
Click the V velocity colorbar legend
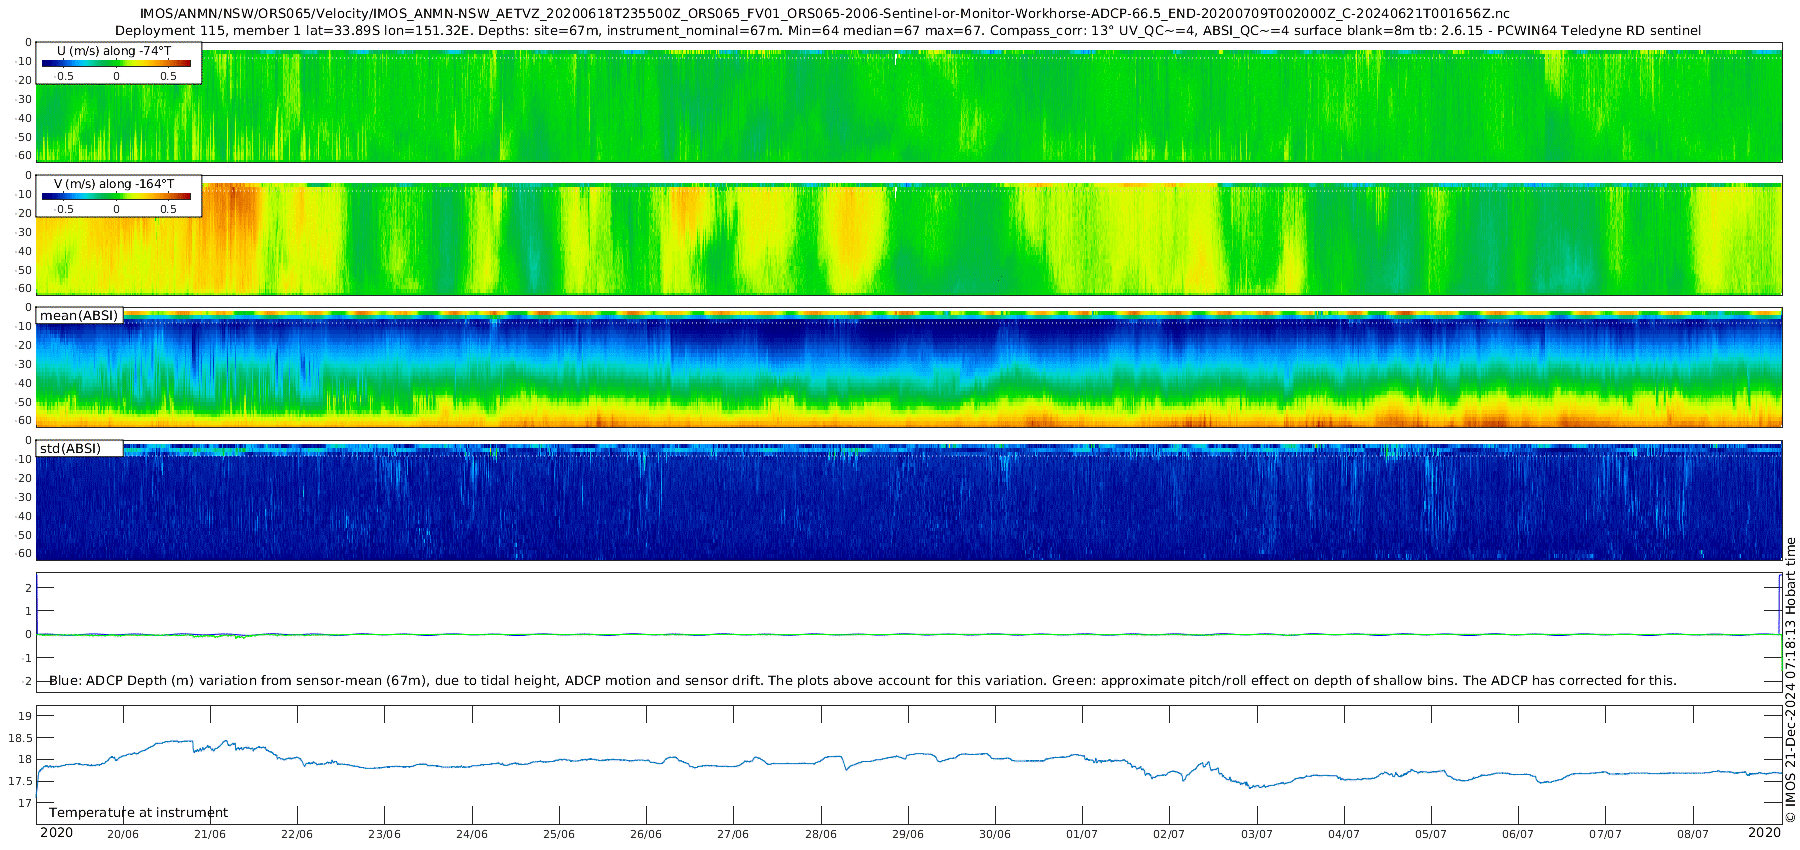point(116,198)
